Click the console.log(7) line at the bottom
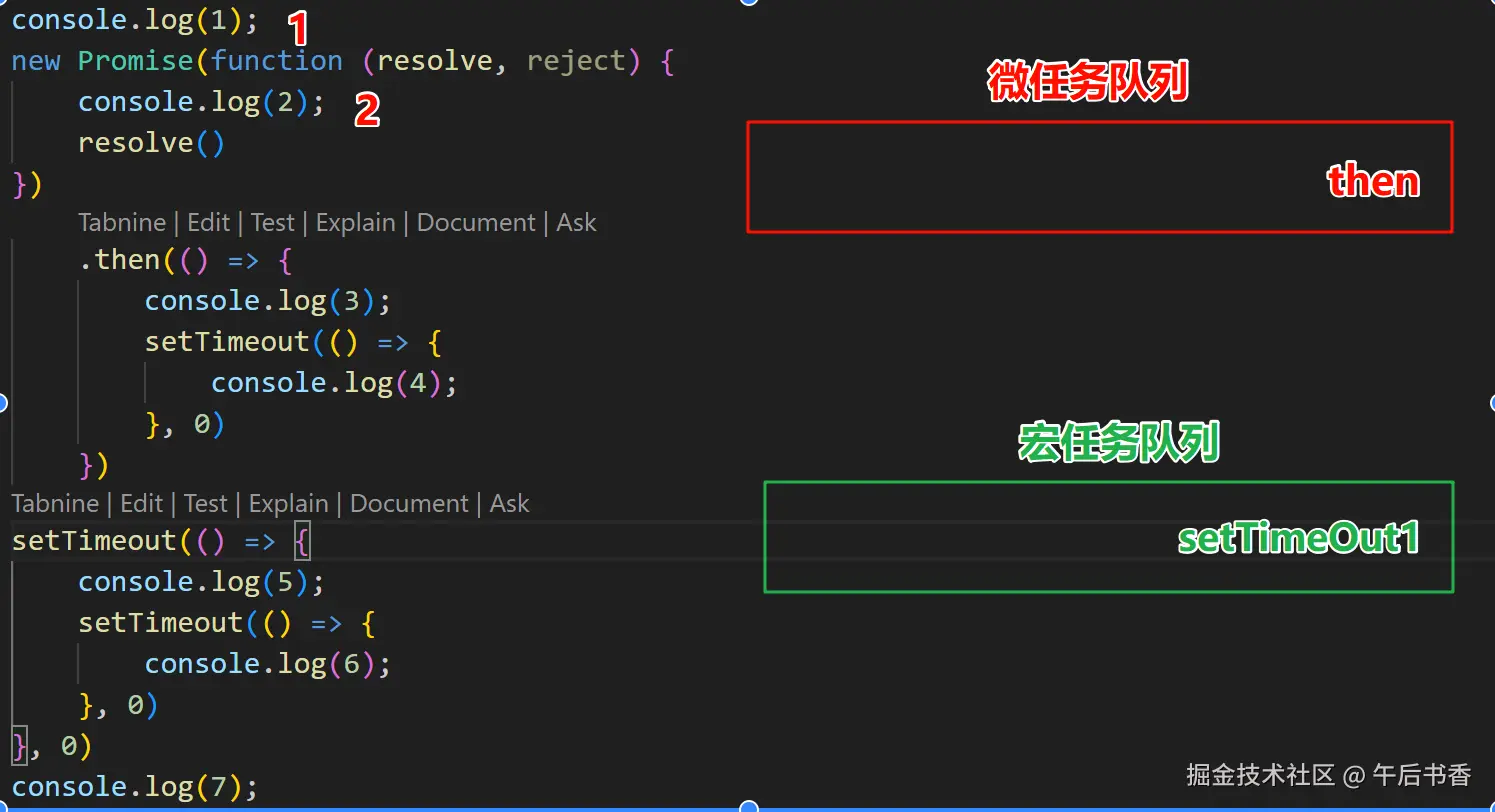 point(132,786)
